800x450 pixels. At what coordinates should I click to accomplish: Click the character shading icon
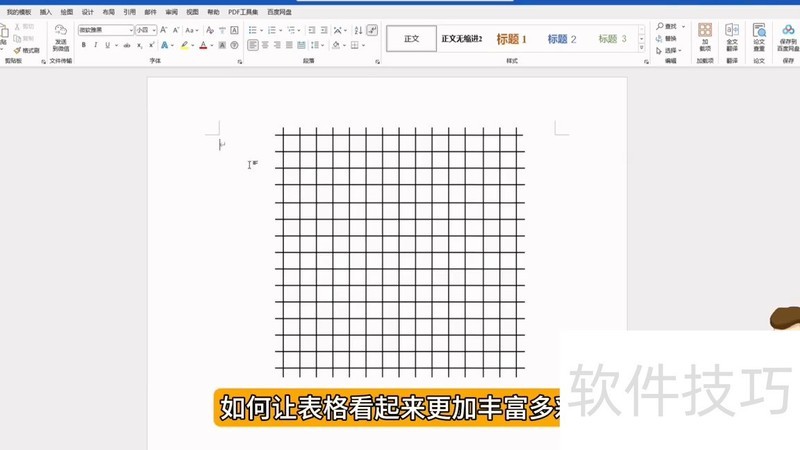tap(222, 45)
